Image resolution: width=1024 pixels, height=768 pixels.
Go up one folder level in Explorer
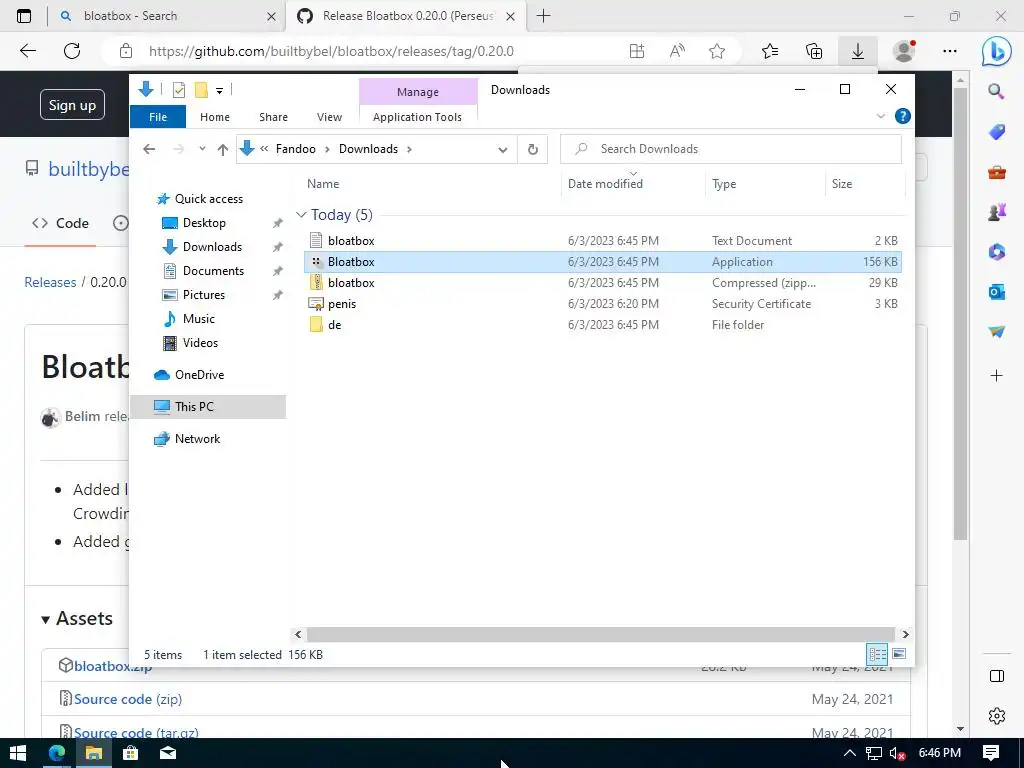(x=223, y=150)
